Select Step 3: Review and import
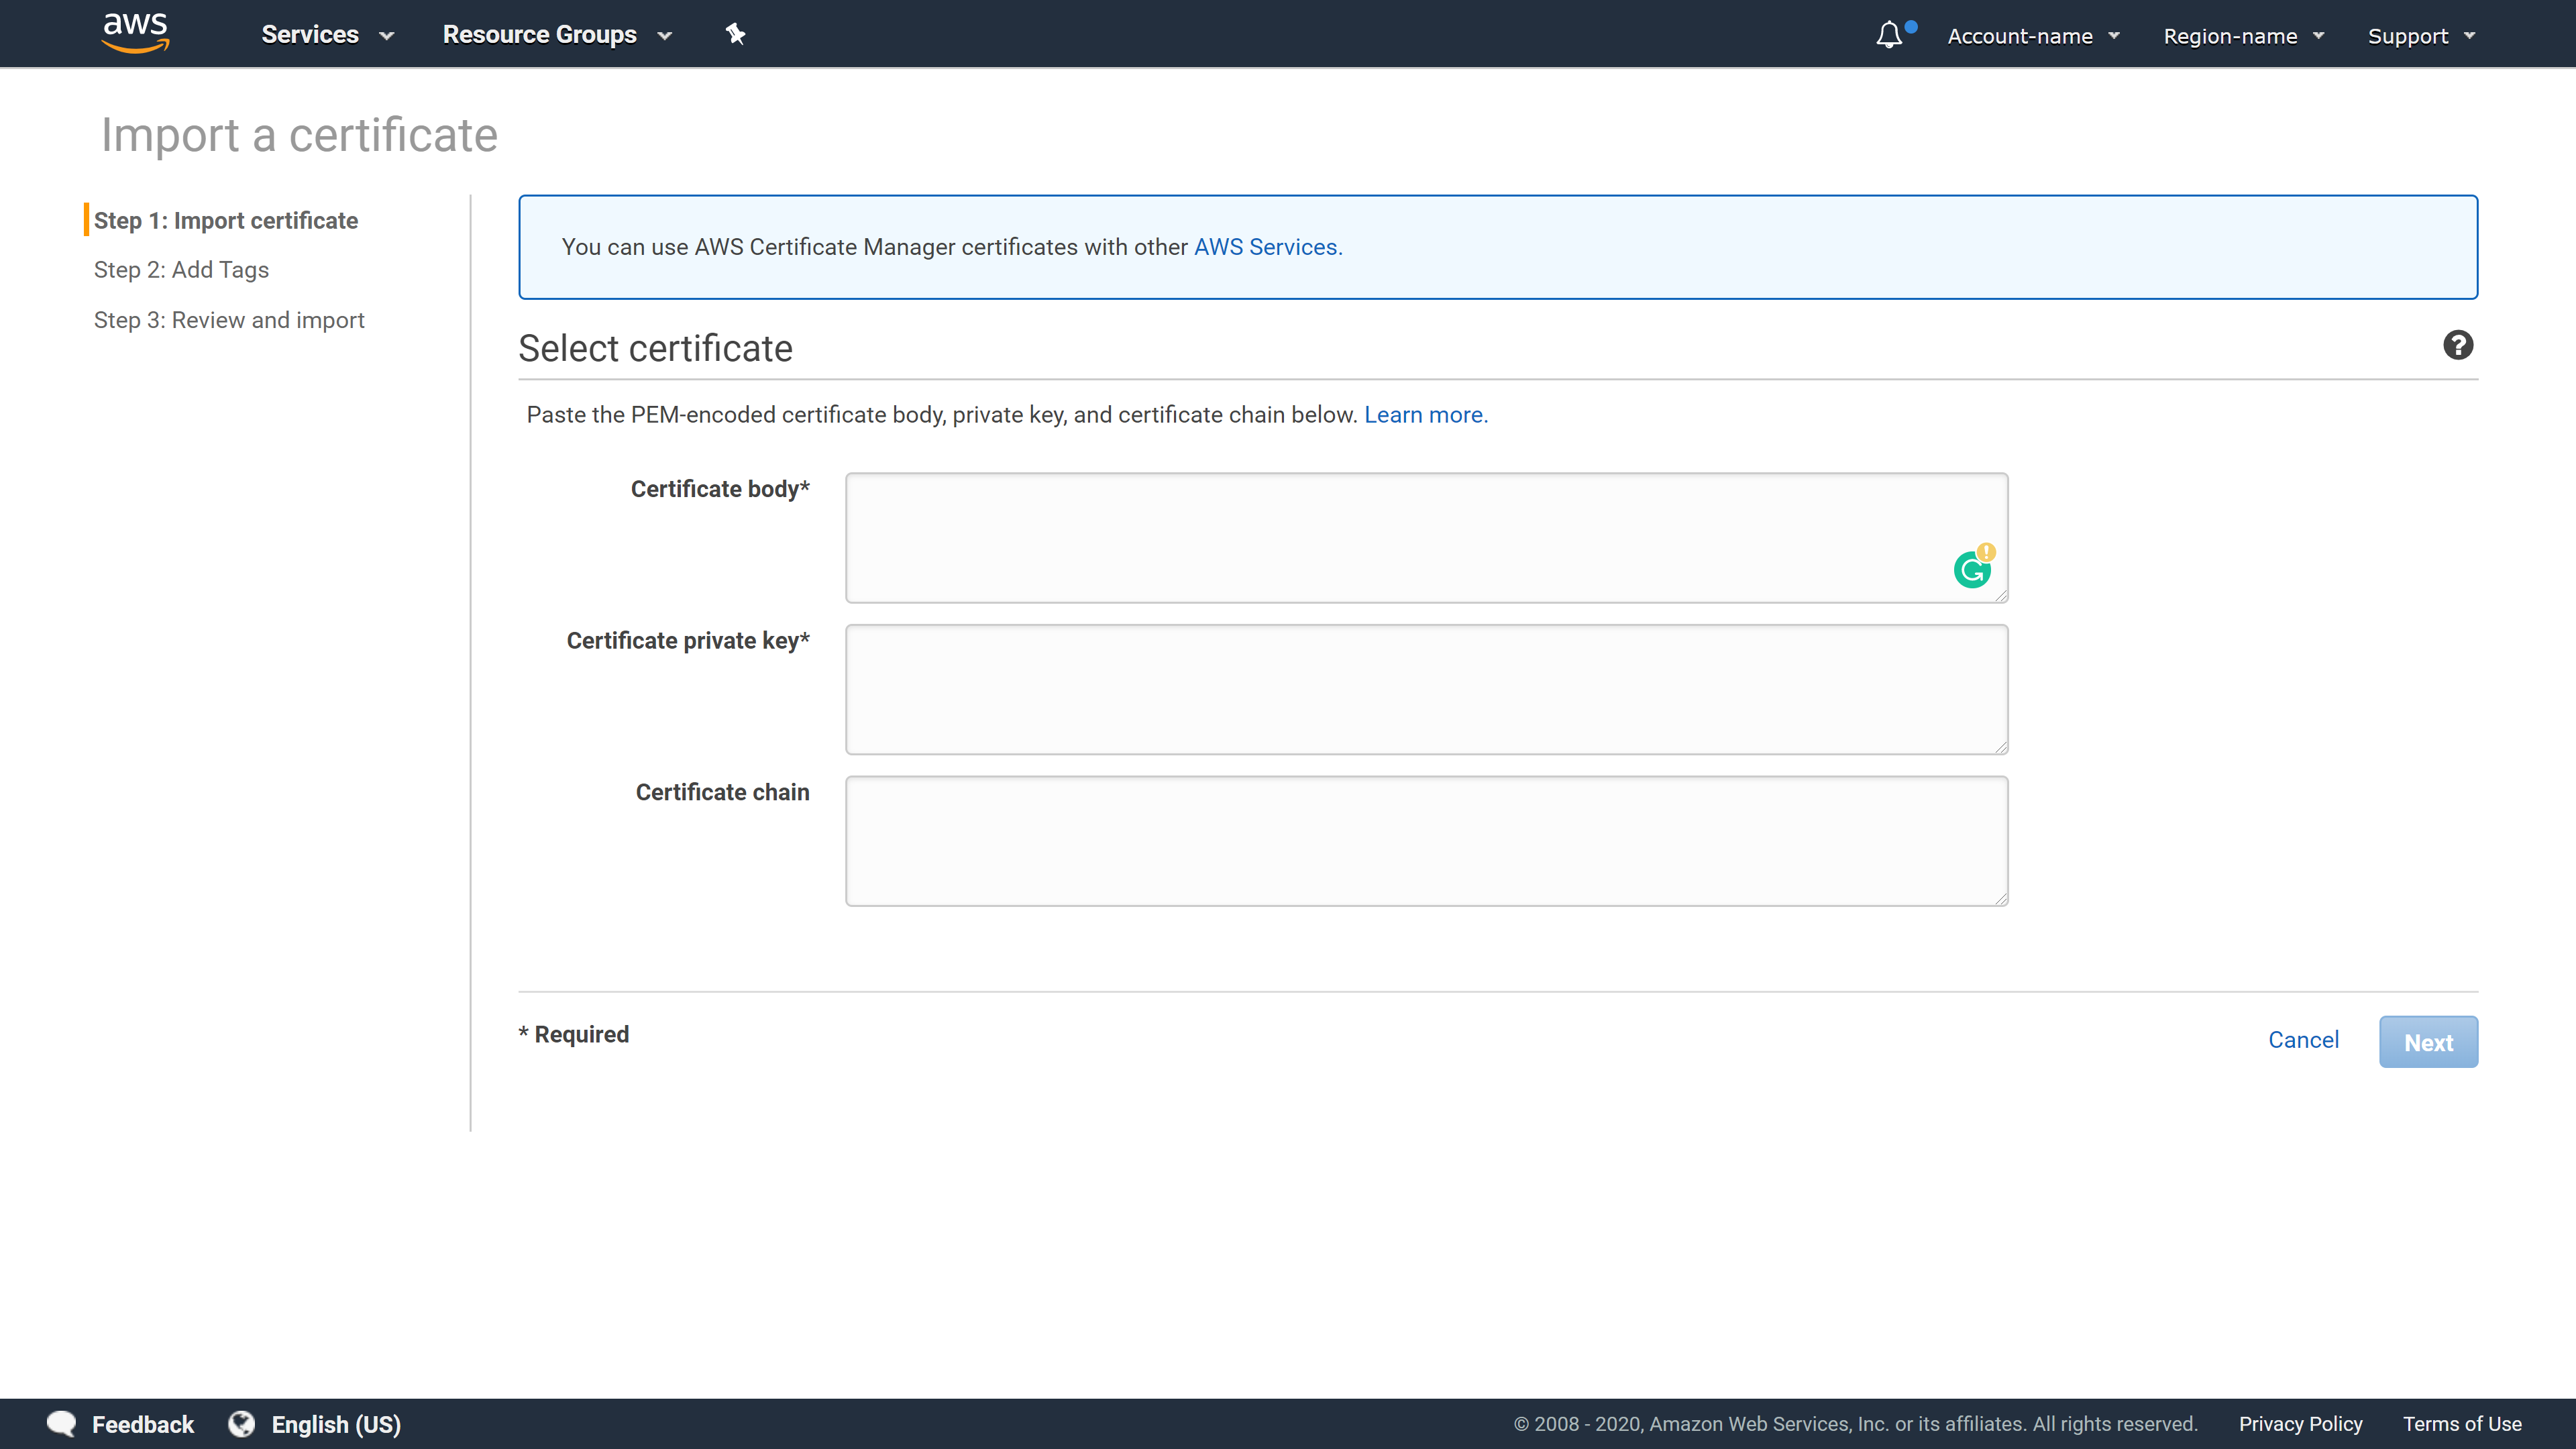Viewport: 2576px width, 1449px height. (x=229, y=320)
